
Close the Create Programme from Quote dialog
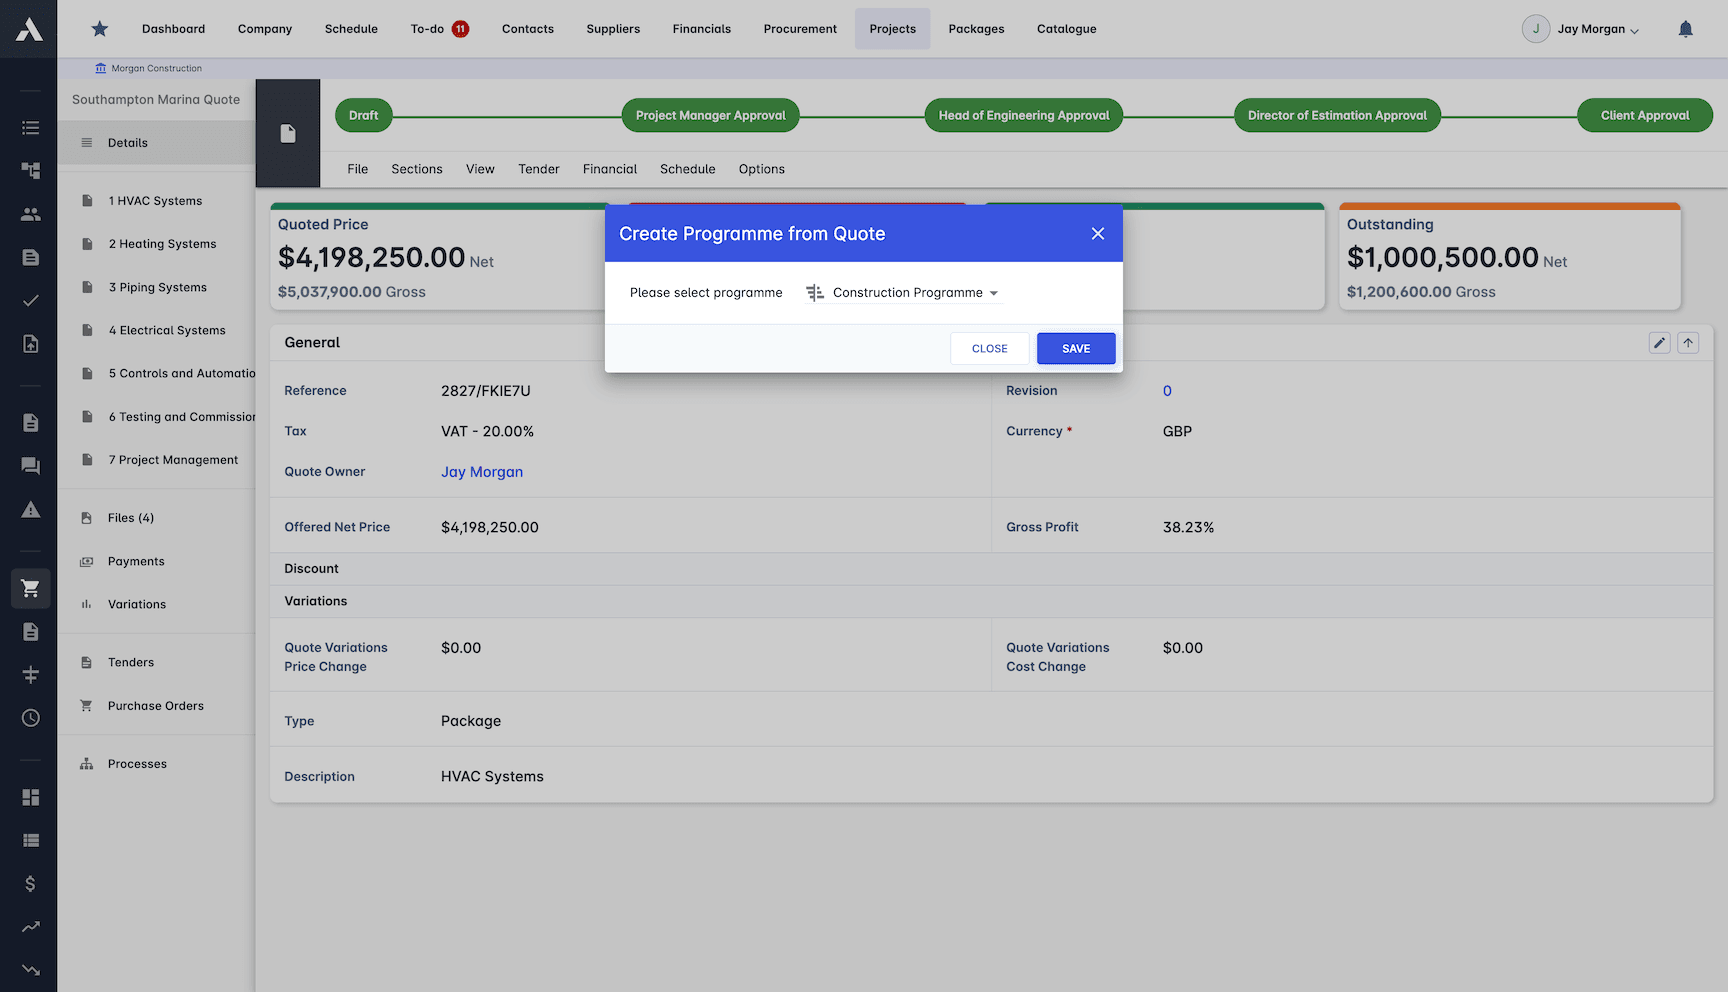(1098, 233)
